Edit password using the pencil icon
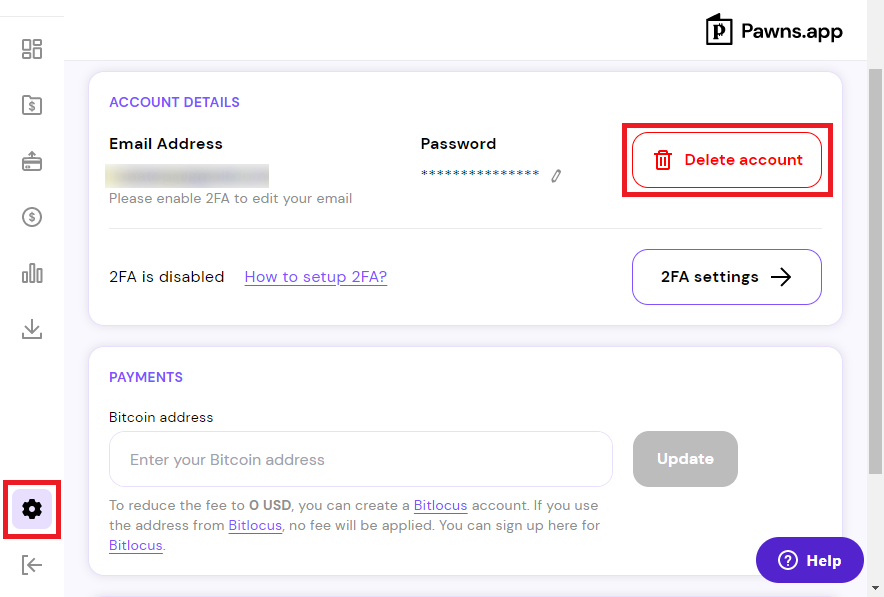This screenshot has width=884, height=597. [x=556, y=176]
